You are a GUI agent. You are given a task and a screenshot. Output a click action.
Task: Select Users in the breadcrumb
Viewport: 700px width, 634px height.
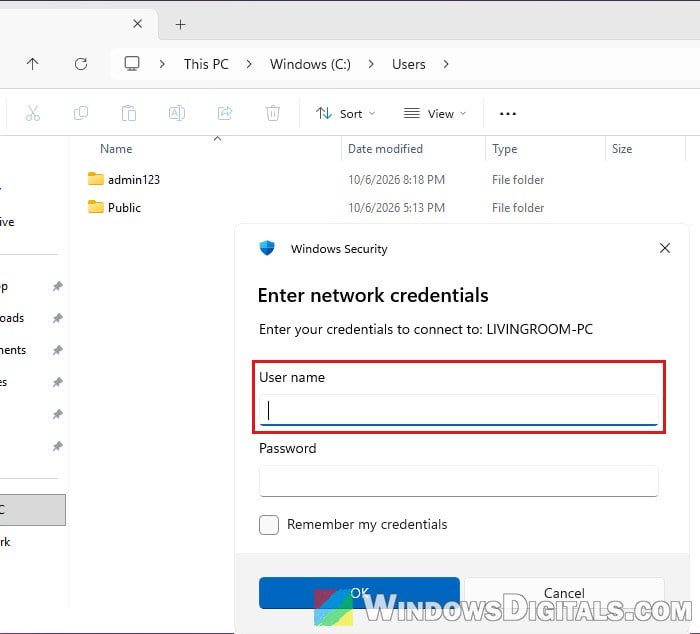tap(408, 64)
